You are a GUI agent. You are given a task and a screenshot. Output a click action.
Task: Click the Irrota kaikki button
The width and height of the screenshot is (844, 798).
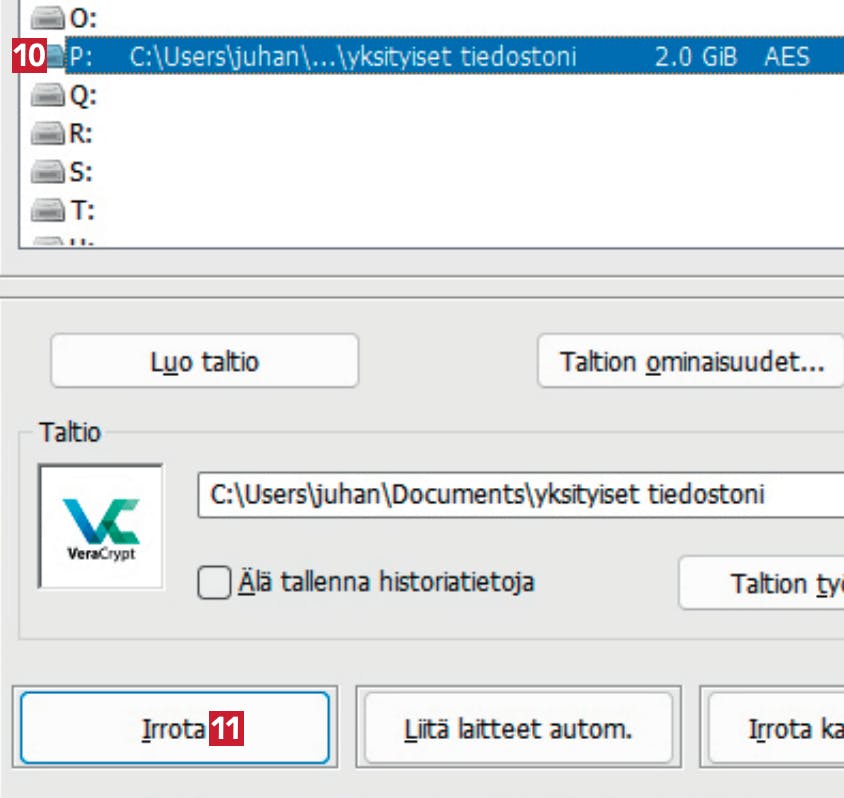[x=776, y=728]
